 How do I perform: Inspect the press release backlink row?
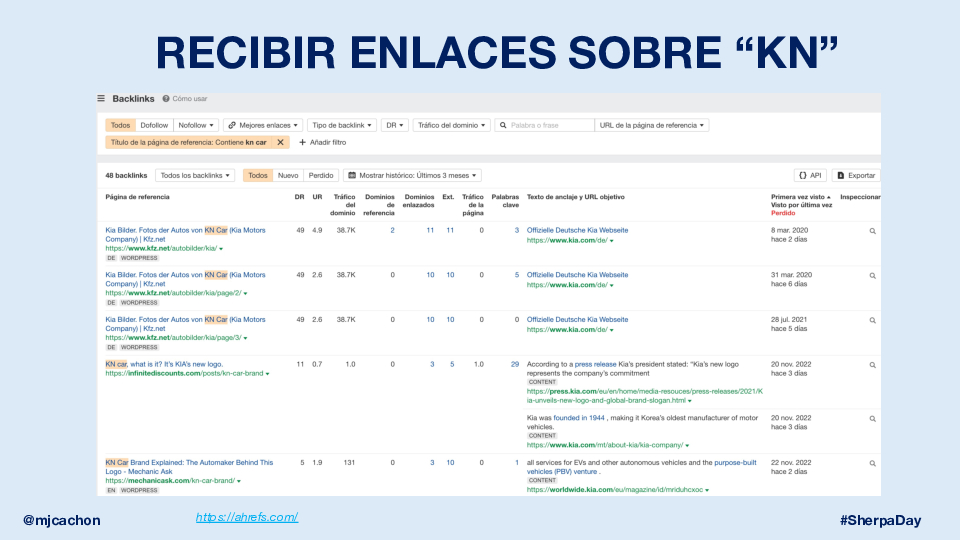[x=872, y=366]
